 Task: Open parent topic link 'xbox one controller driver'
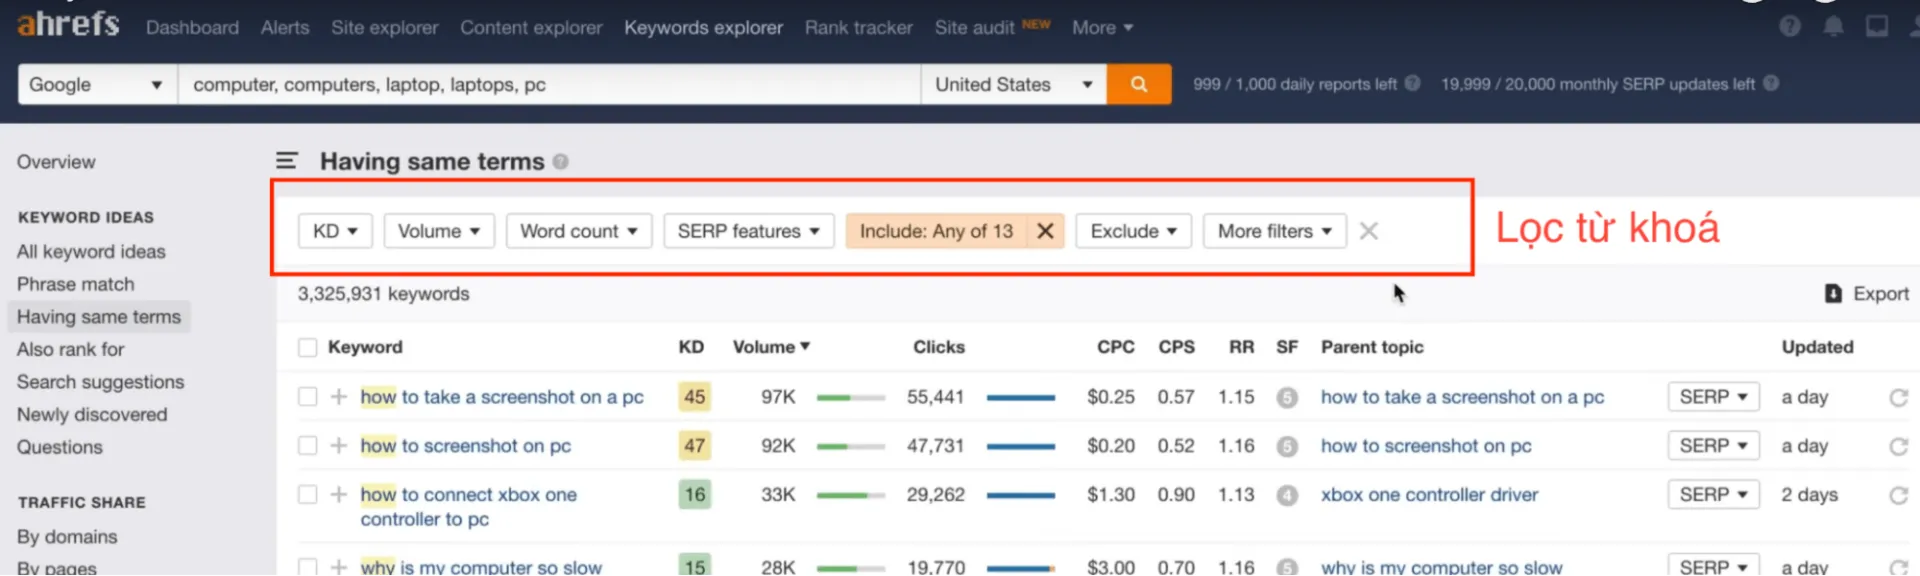(x=1429, y=495)
